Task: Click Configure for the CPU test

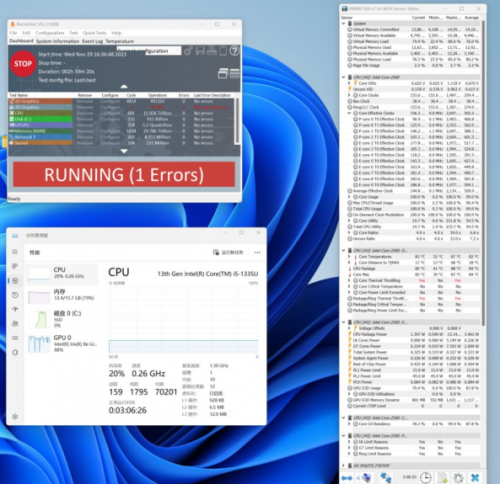Action: coord(110,113)
